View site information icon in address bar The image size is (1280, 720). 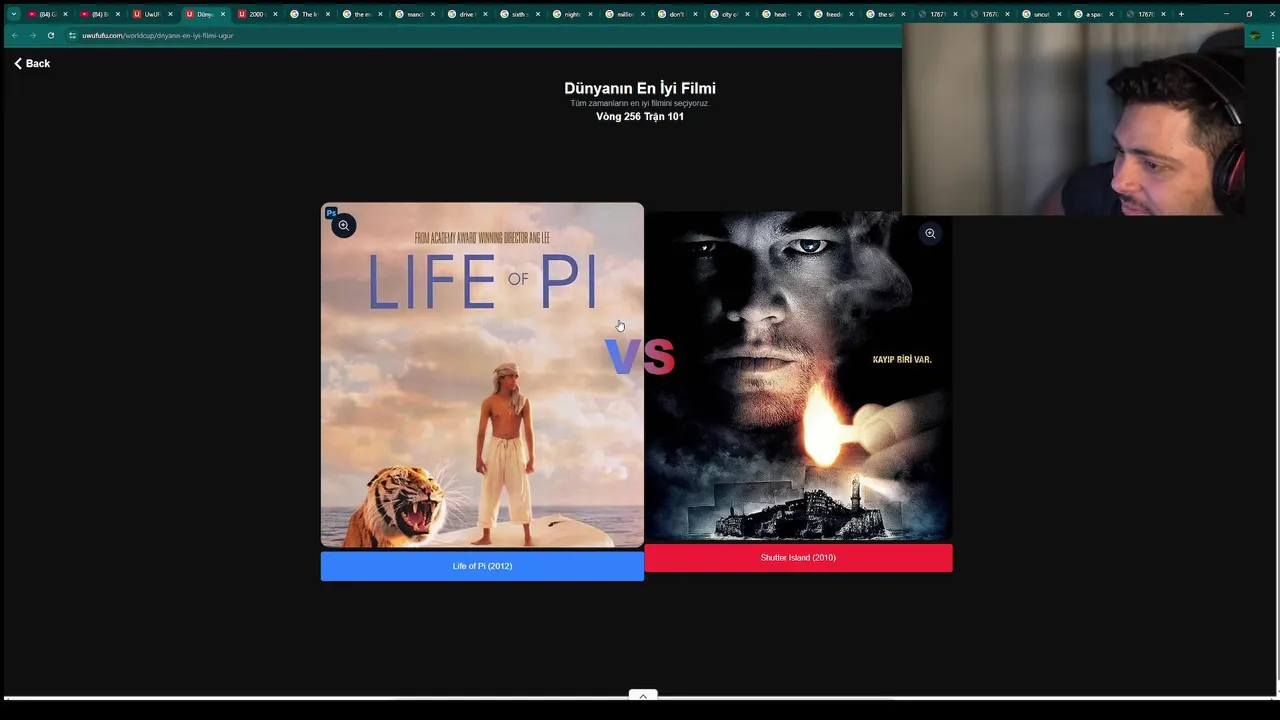coord(72,35)
